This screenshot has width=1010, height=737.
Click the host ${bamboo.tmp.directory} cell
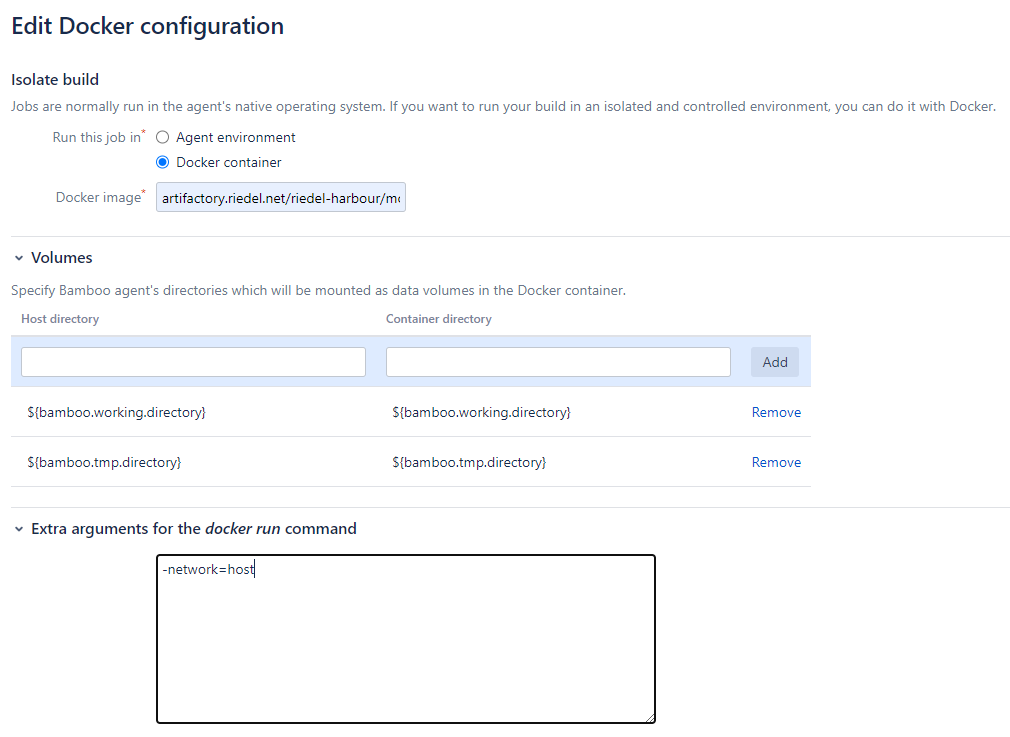click(x=104, y=463)
